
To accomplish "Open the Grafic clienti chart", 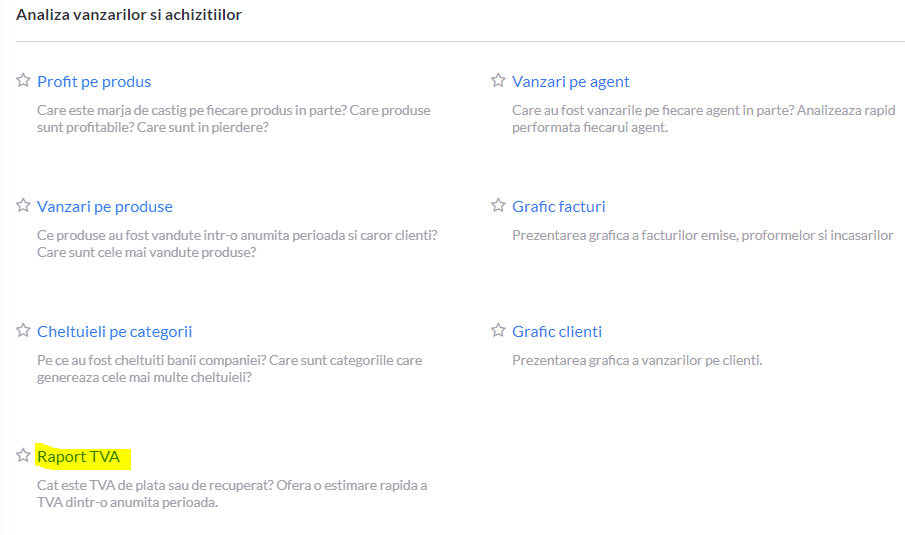I will pos(557,332).
